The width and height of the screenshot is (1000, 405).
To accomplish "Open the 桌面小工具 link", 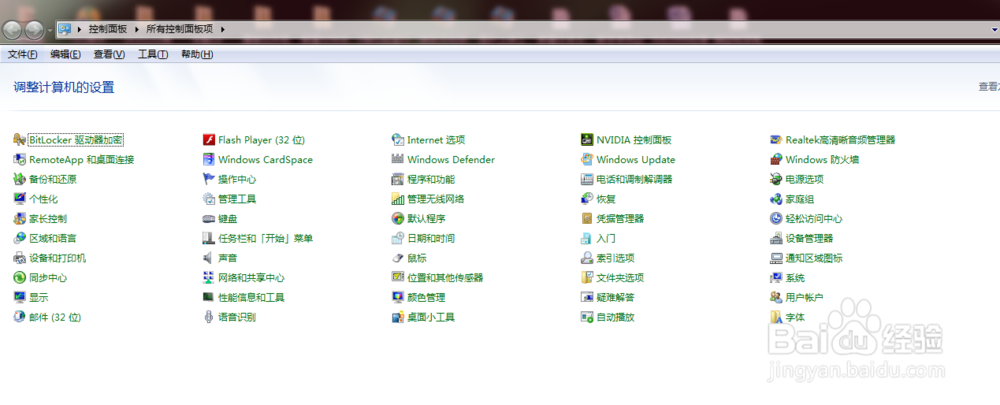I will [431, 318].
